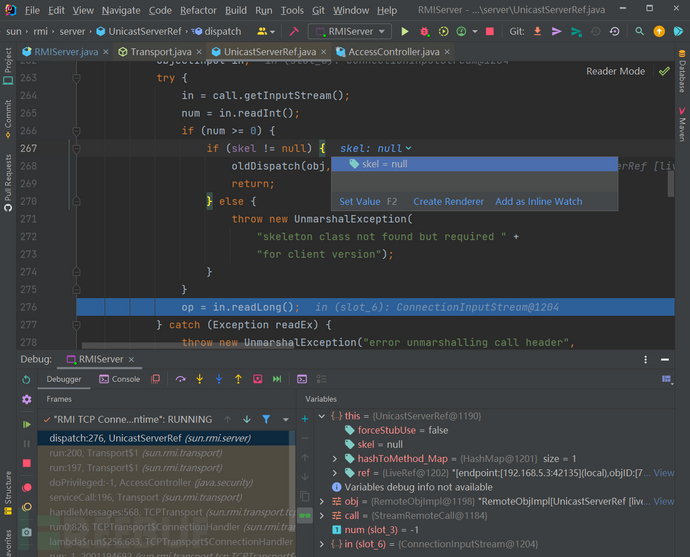Add new watch plus icon

point(305,418)
